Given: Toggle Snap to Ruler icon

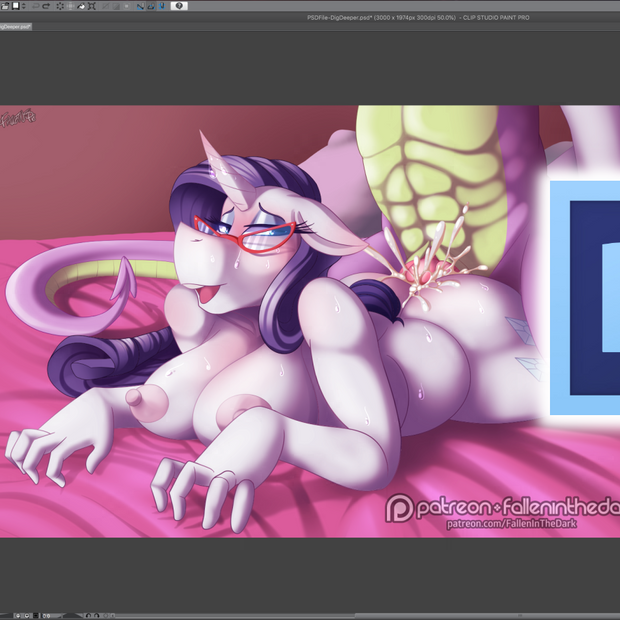Looking at the screenshot, I should pyautogui.click(x=140, y=6).
